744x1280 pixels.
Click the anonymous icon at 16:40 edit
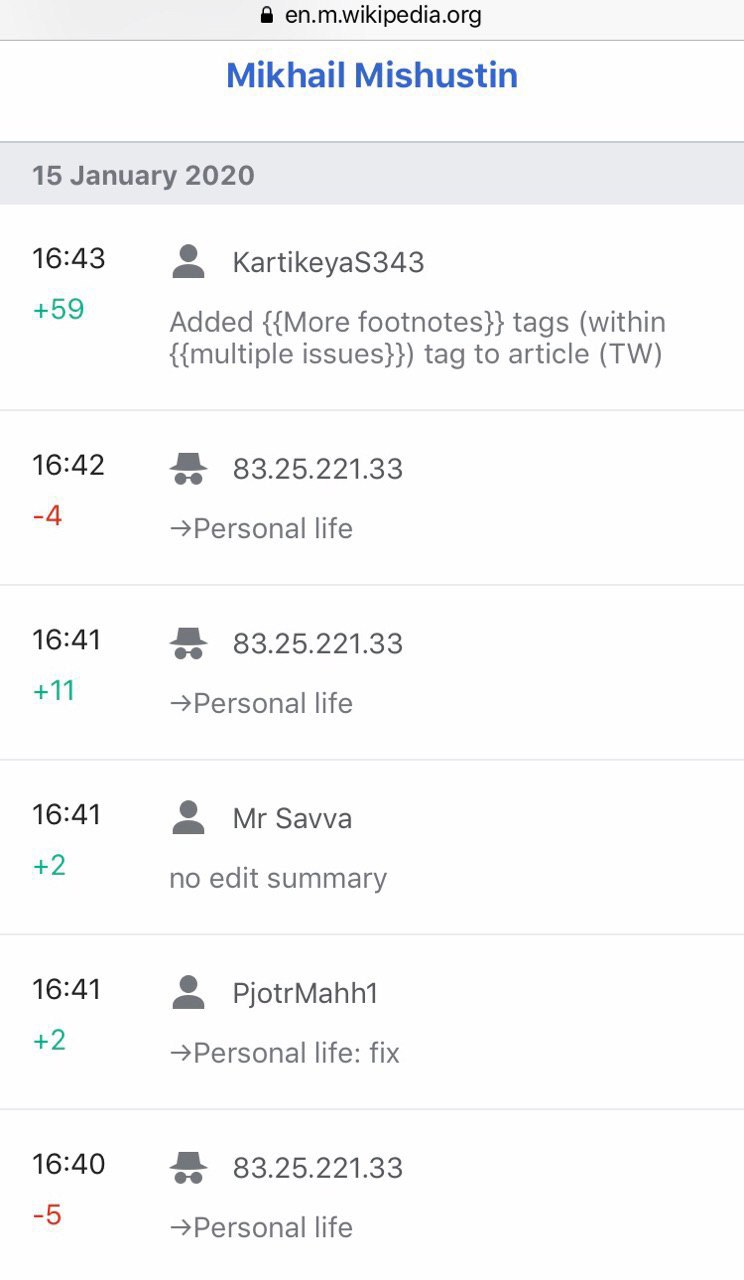pyautogui.click(x=189, y=1167)
